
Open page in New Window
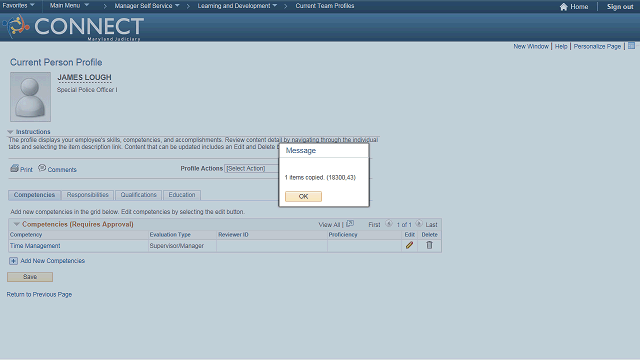(531, 47)
